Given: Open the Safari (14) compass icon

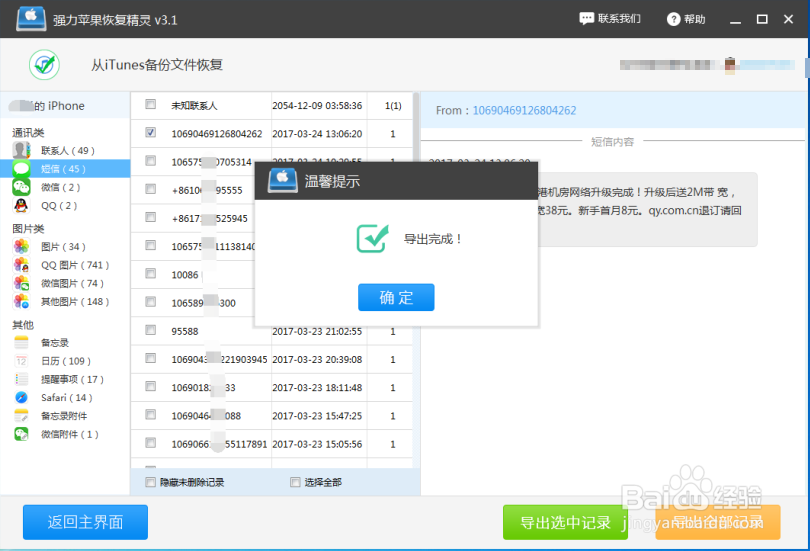Looking at the screenshot, I should (21, 398).
